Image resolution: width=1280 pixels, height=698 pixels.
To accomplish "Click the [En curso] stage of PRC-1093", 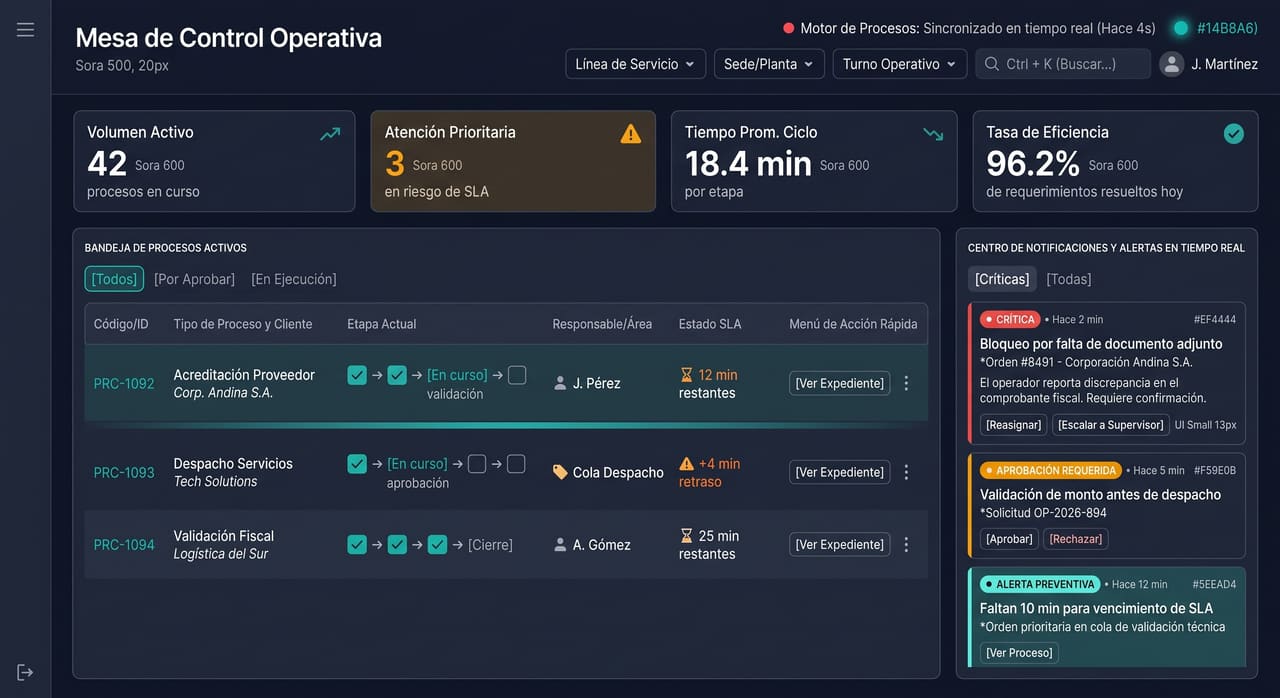I will coord(417,464).
